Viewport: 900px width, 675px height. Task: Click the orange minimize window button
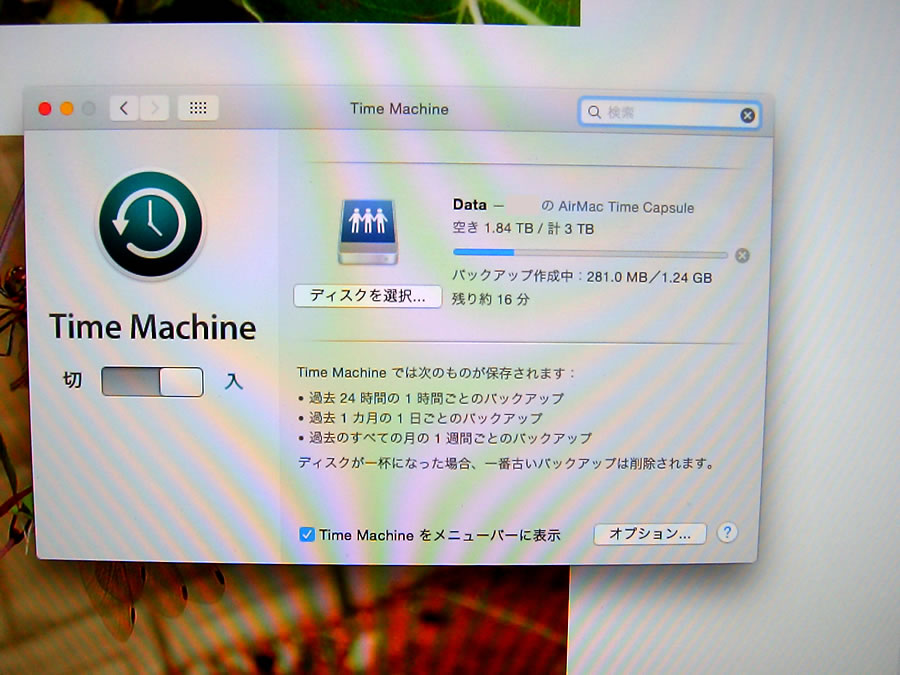coord(67,108)
